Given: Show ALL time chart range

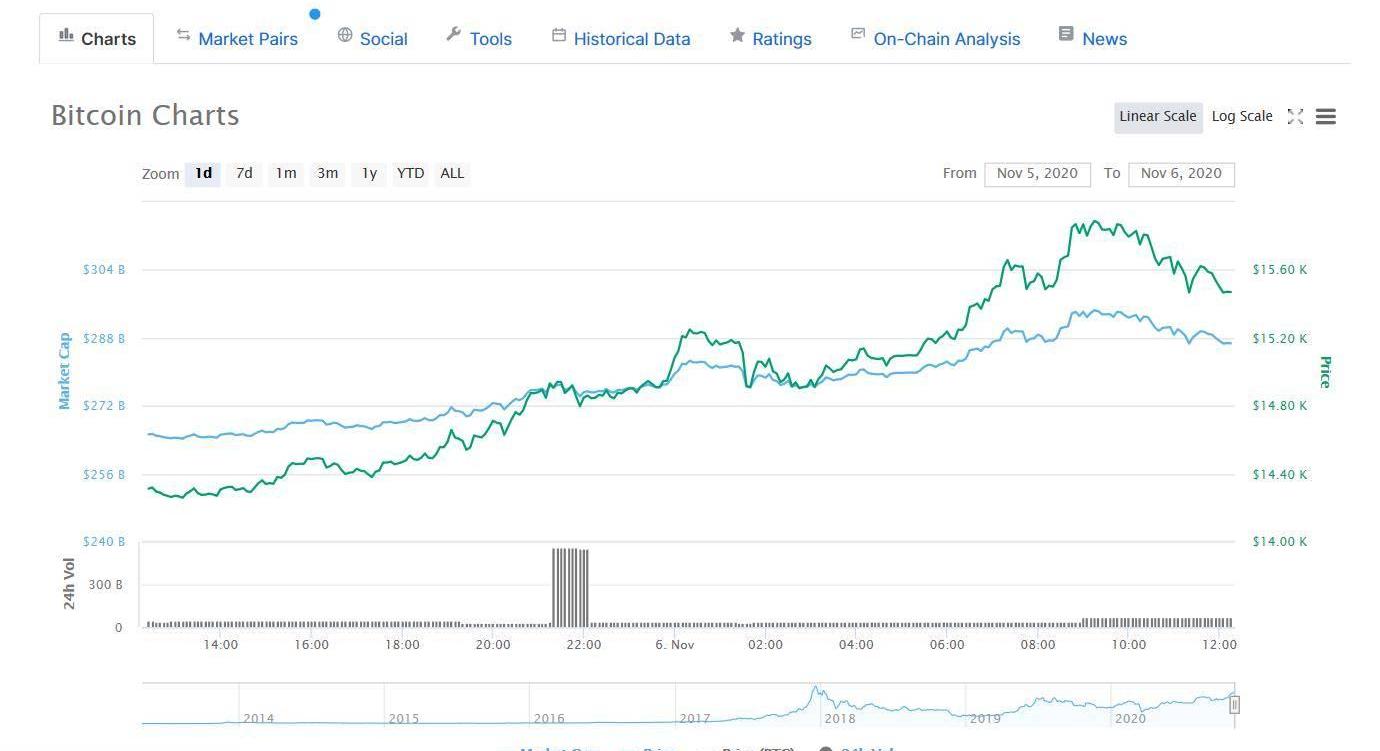Looking at the screenshot, I should [452, 174].
